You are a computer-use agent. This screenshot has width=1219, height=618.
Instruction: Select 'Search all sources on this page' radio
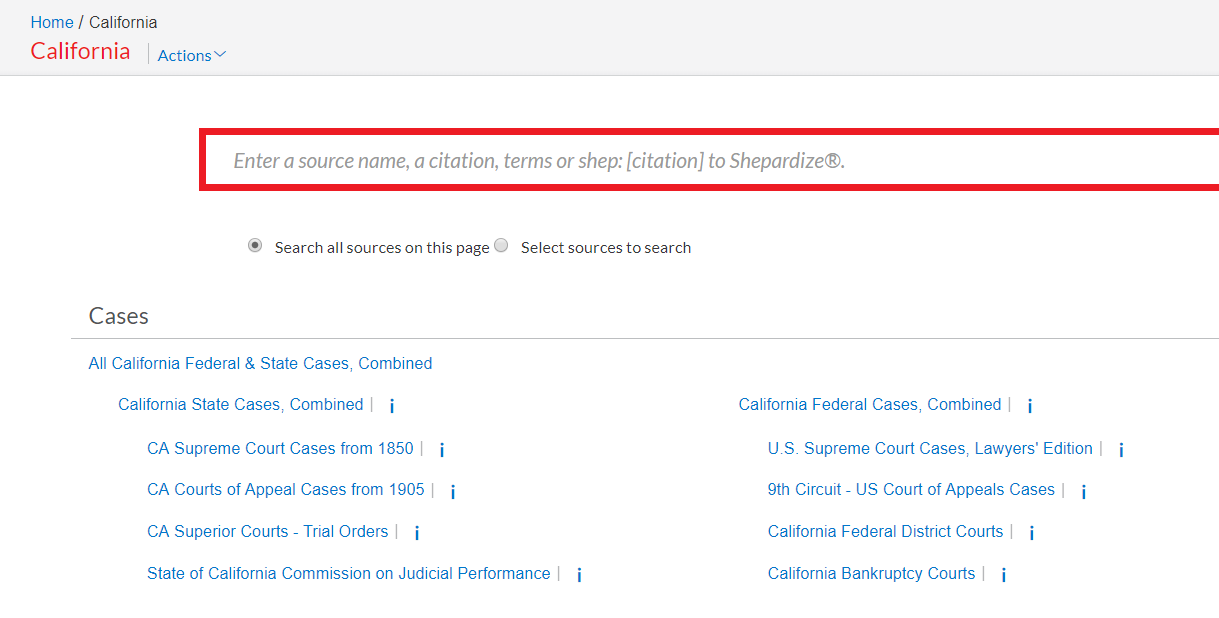pyautogui.click(x=255, y=245)
